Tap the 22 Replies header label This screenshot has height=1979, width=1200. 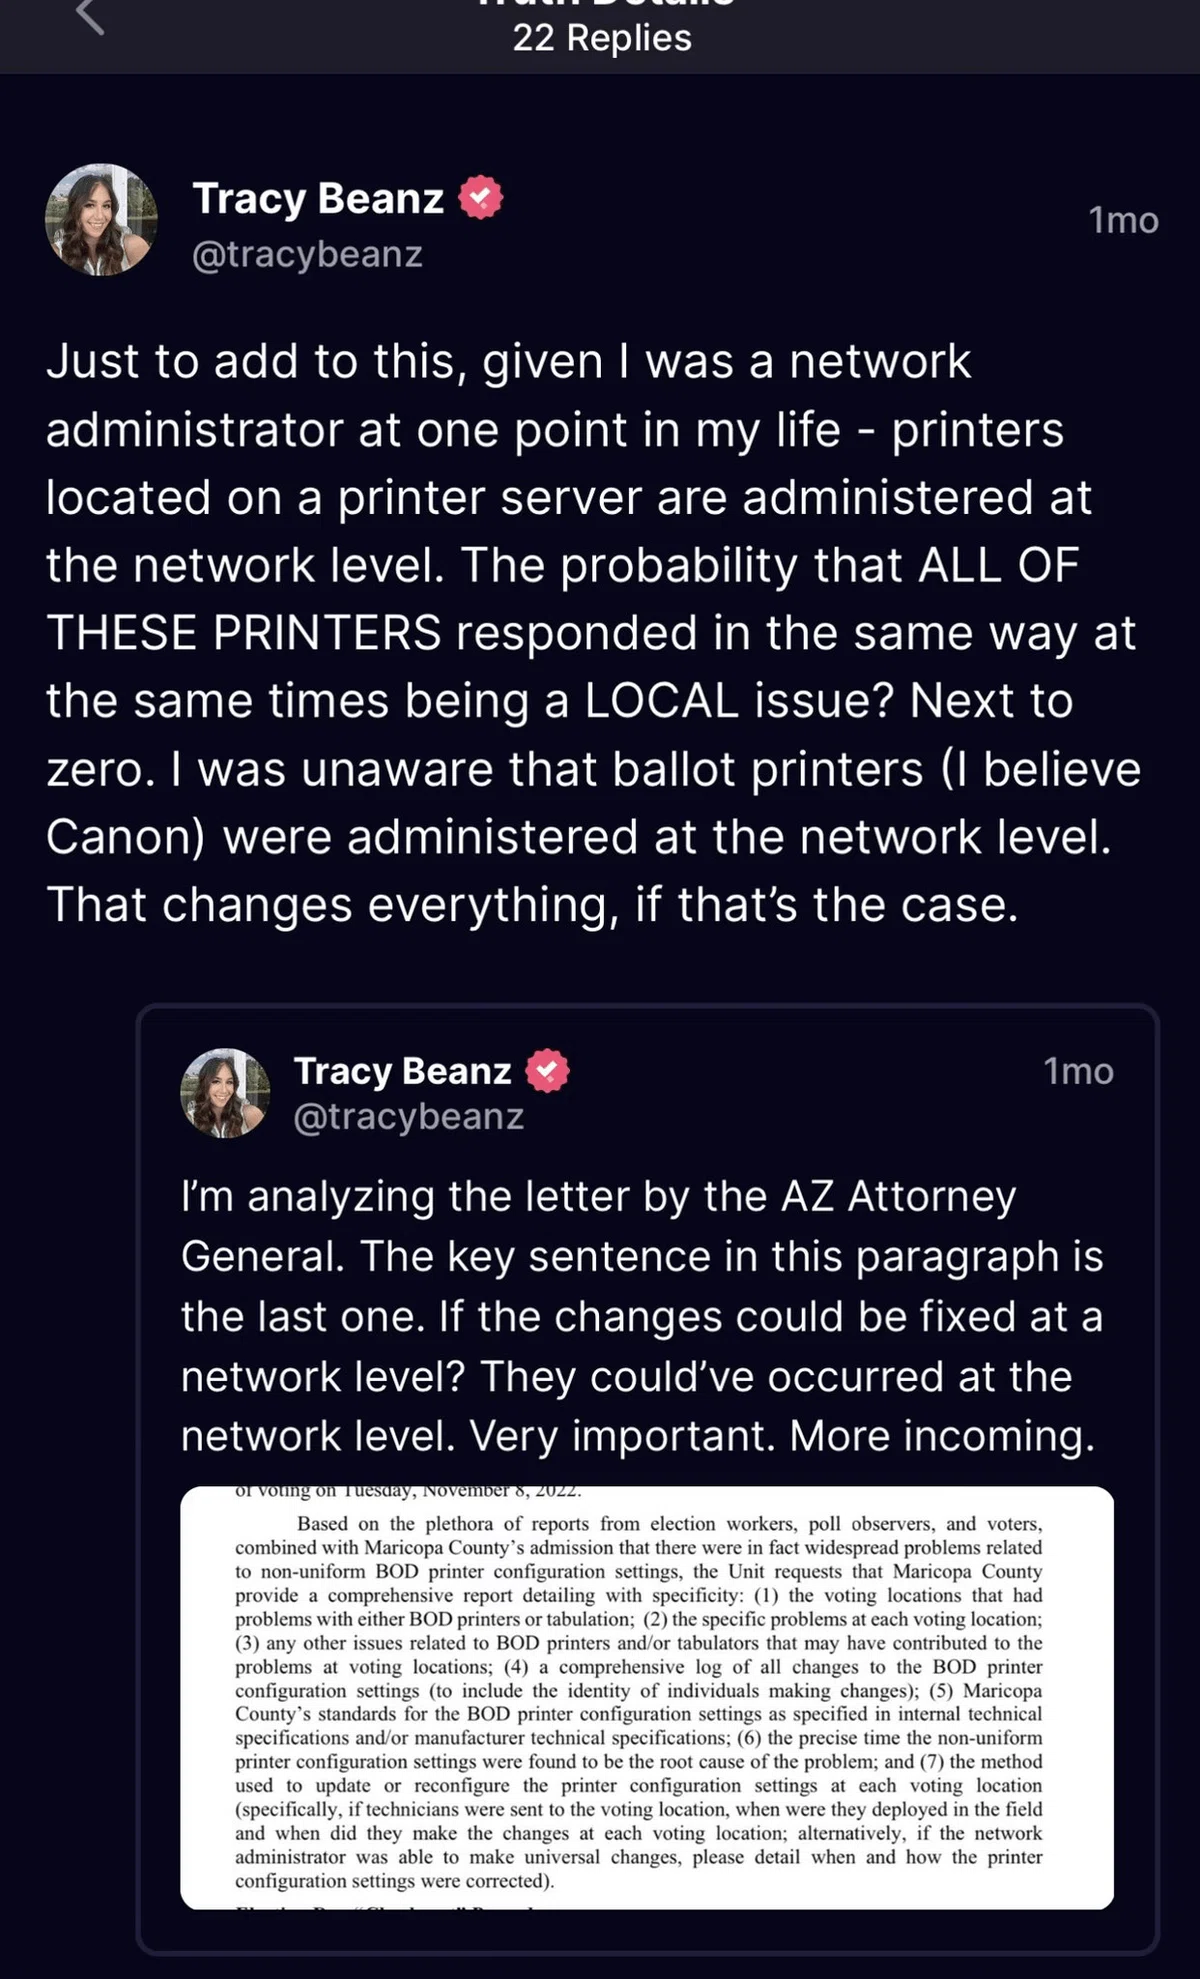pos(602,38)
